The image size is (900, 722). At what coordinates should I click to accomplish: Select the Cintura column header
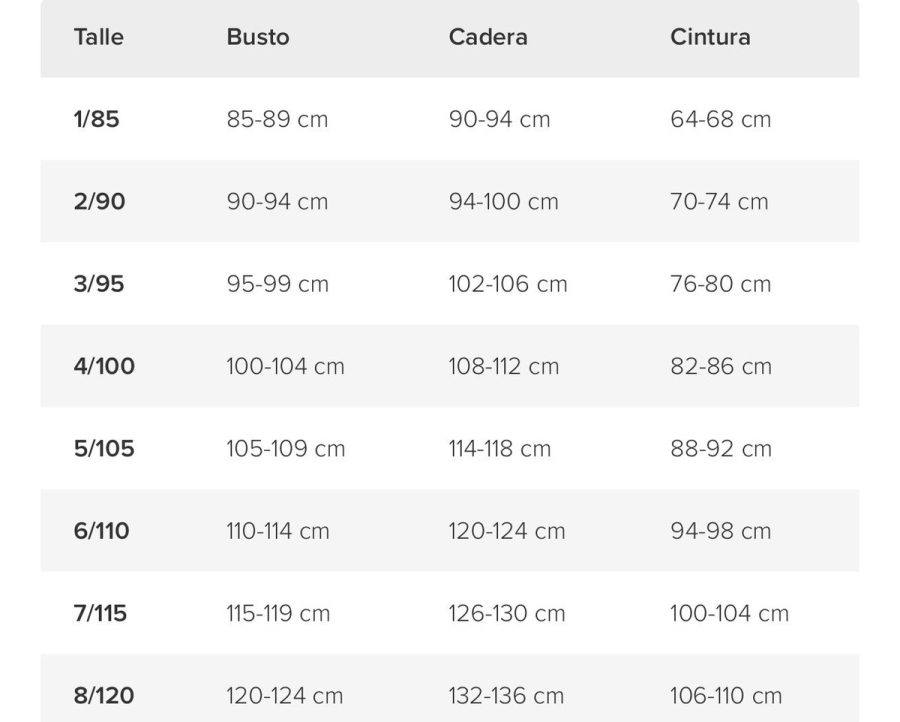pos(710,37)
